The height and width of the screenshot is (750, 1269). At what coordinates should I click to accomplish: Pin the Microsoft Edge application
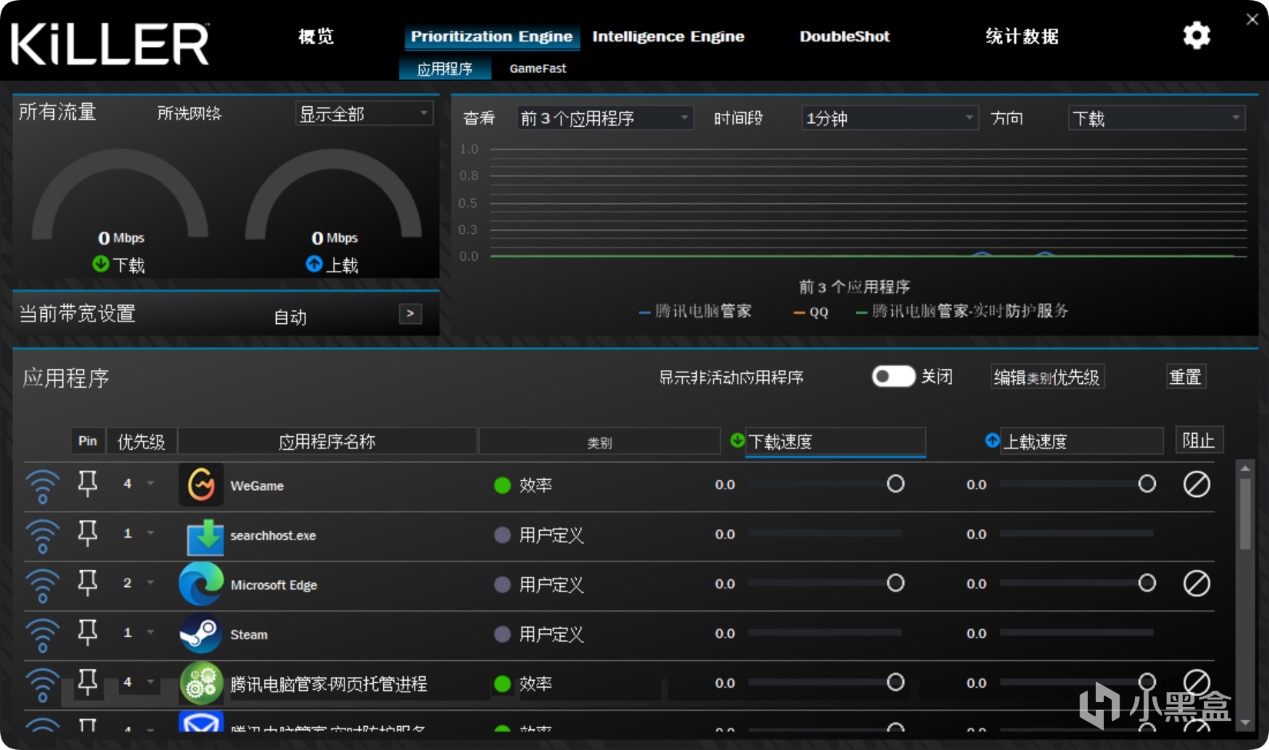point(88,583)
